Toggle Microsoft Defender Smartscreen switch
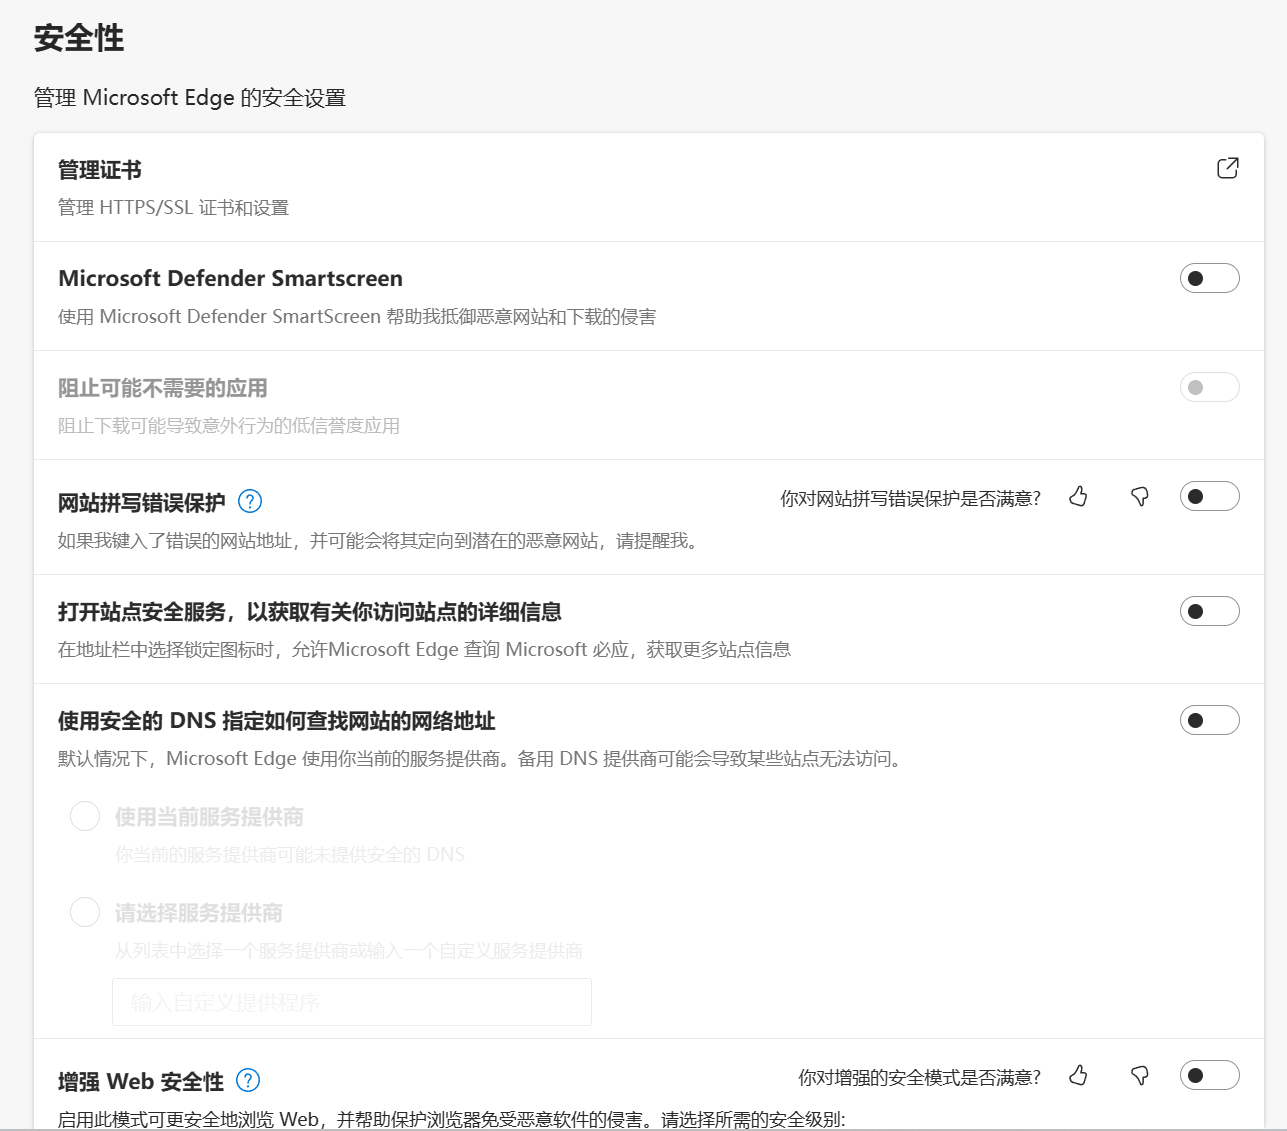Screen dimensions: 1287x1131 [x=1209, y=278]
